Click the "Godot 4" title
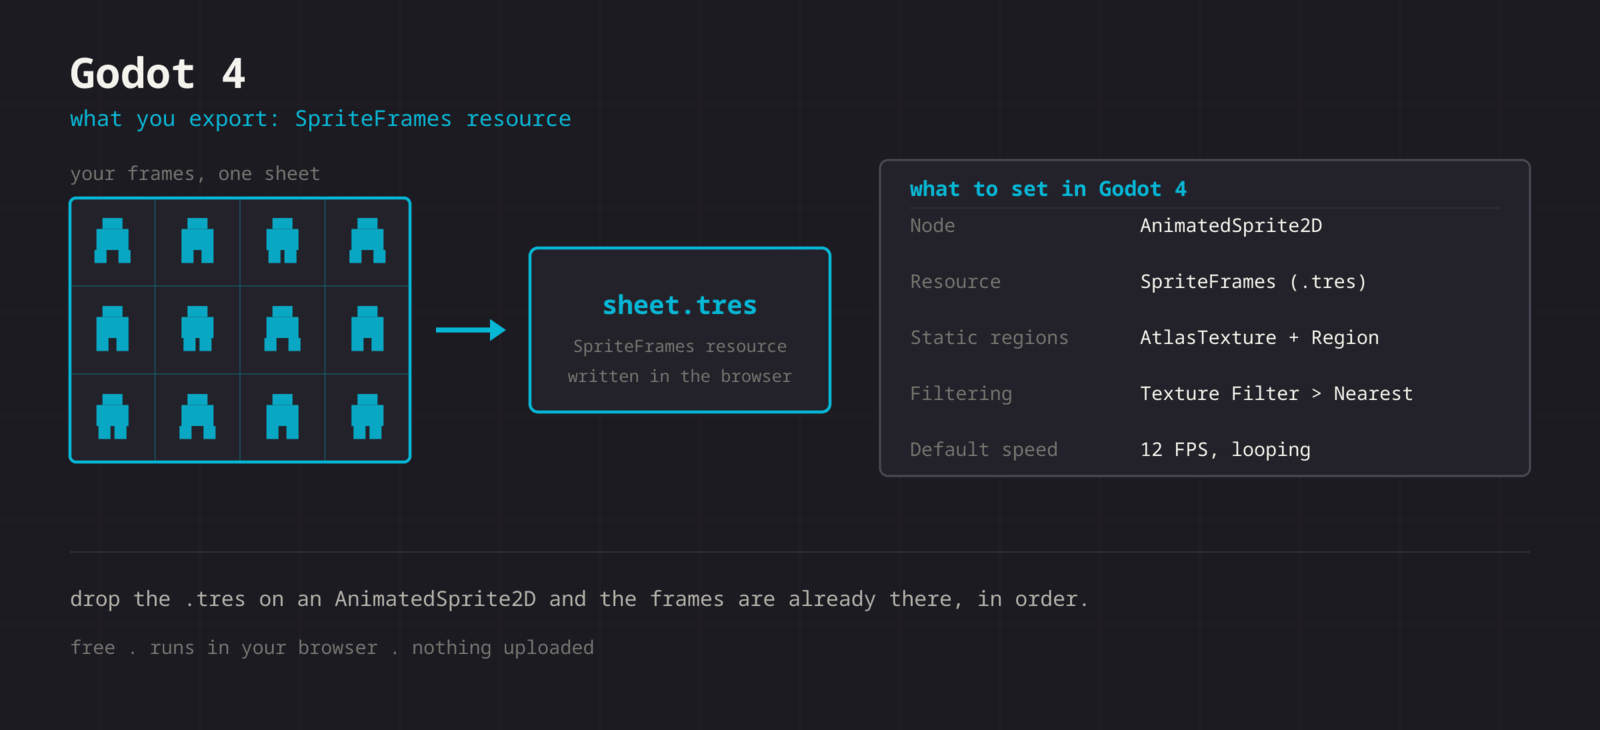This screenshot has height=730, width=1600. point(158,74)
